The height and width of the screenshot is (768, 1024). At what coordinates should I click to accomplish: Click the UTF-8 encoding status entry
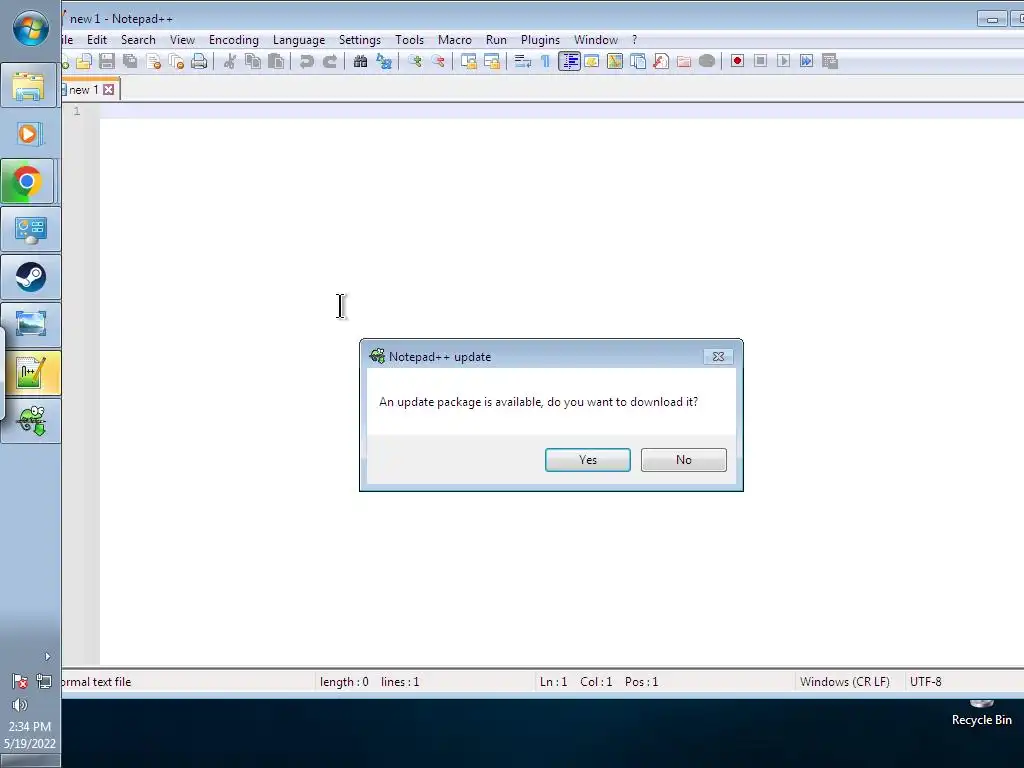pos(925,682)
